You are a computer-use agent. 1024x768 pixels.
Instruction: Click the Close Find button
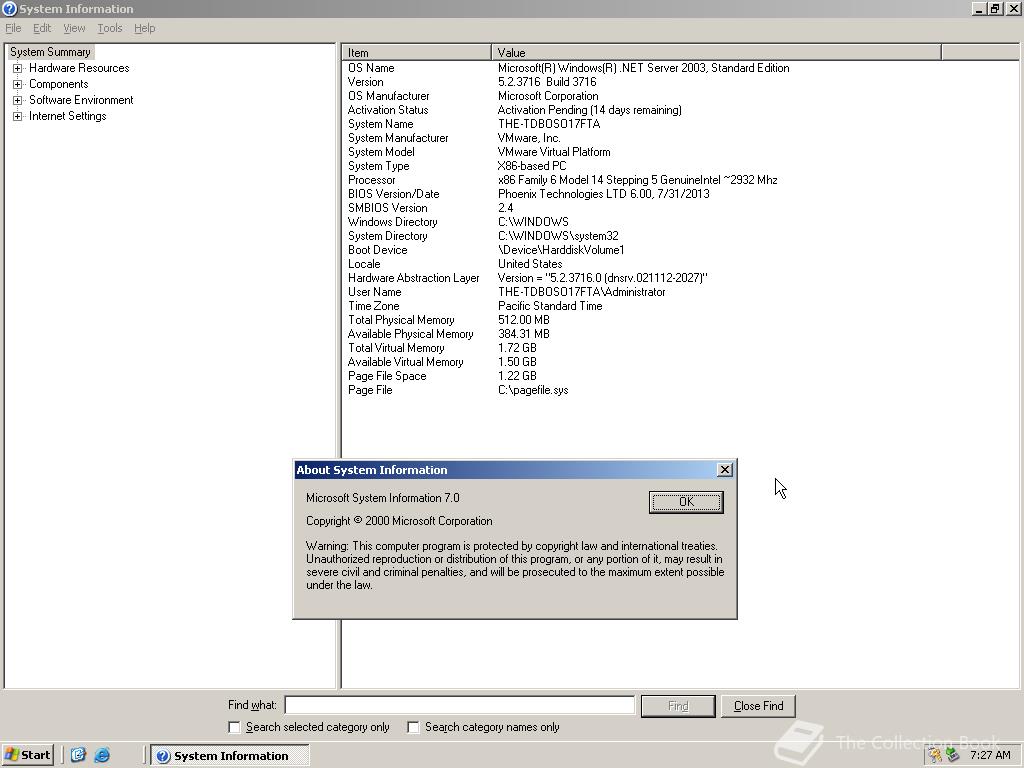pos(758,706)
